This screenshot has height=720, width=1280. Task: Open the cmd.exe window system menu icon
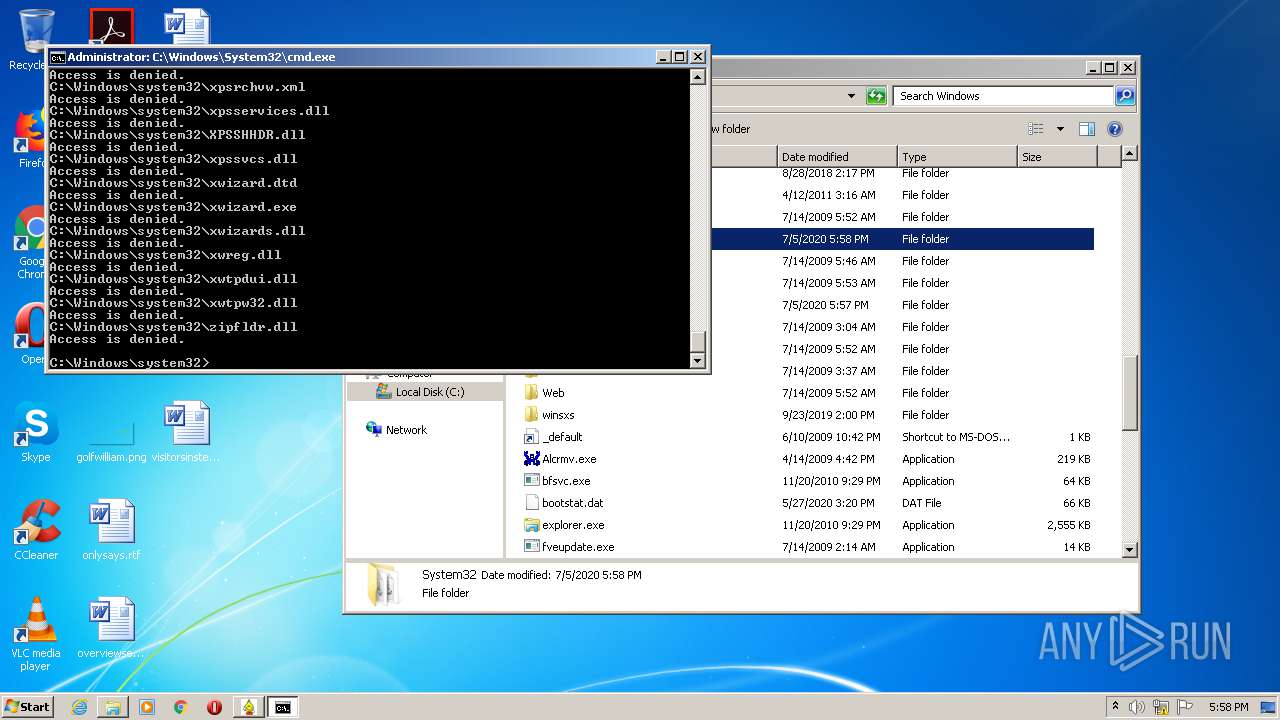[57, 57]
